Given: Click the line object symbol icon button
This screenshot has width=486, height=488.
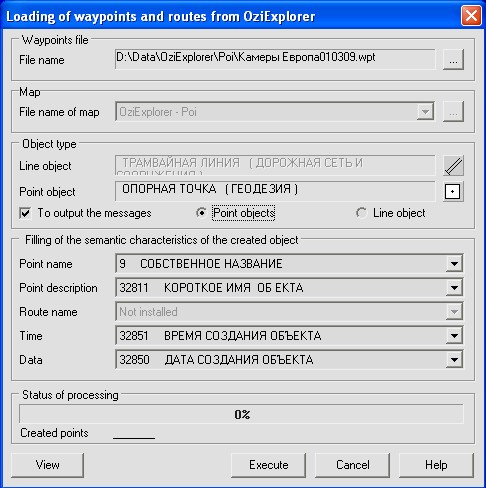Looking at the screenshot, I should [x=453, y=165].
